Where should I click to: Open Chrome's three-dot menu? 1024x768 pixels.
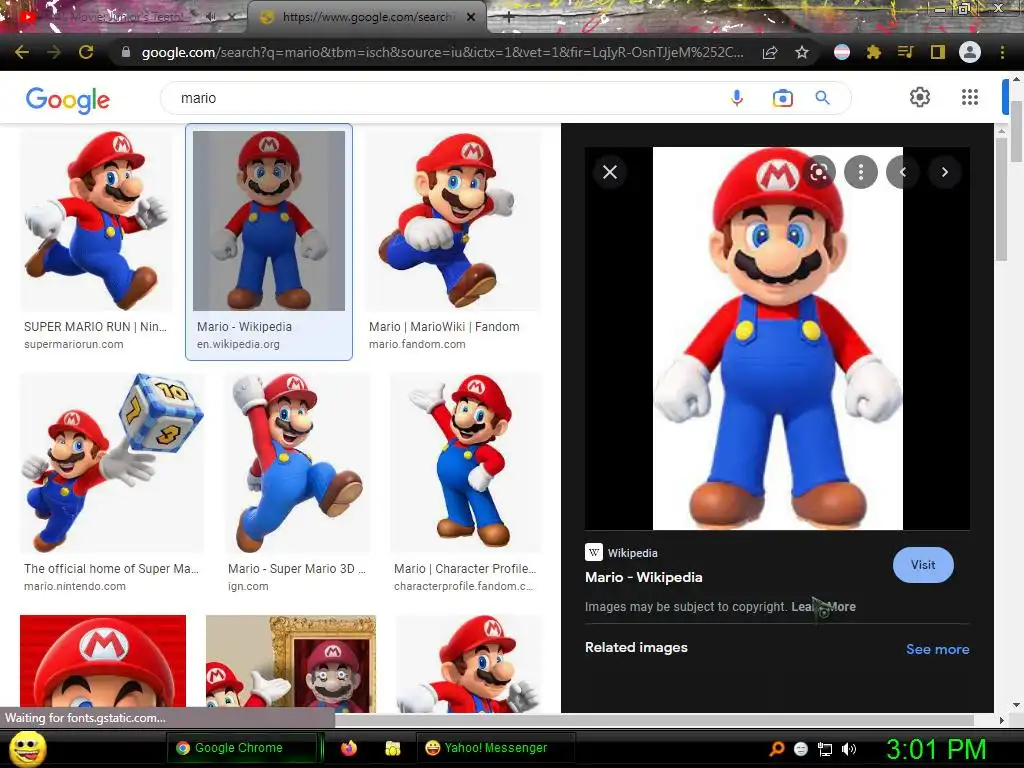1002,52
